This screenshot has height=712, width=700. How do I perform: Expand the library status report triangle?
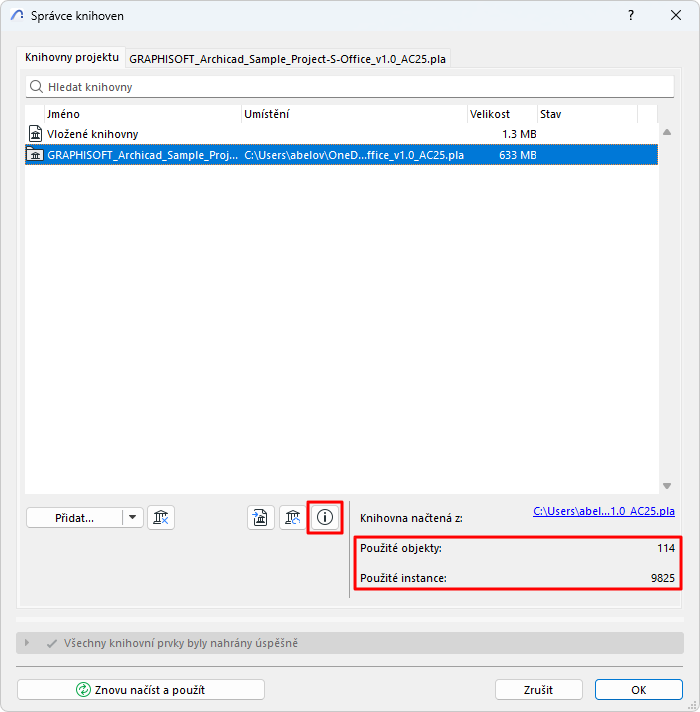[x=27, y=643]
